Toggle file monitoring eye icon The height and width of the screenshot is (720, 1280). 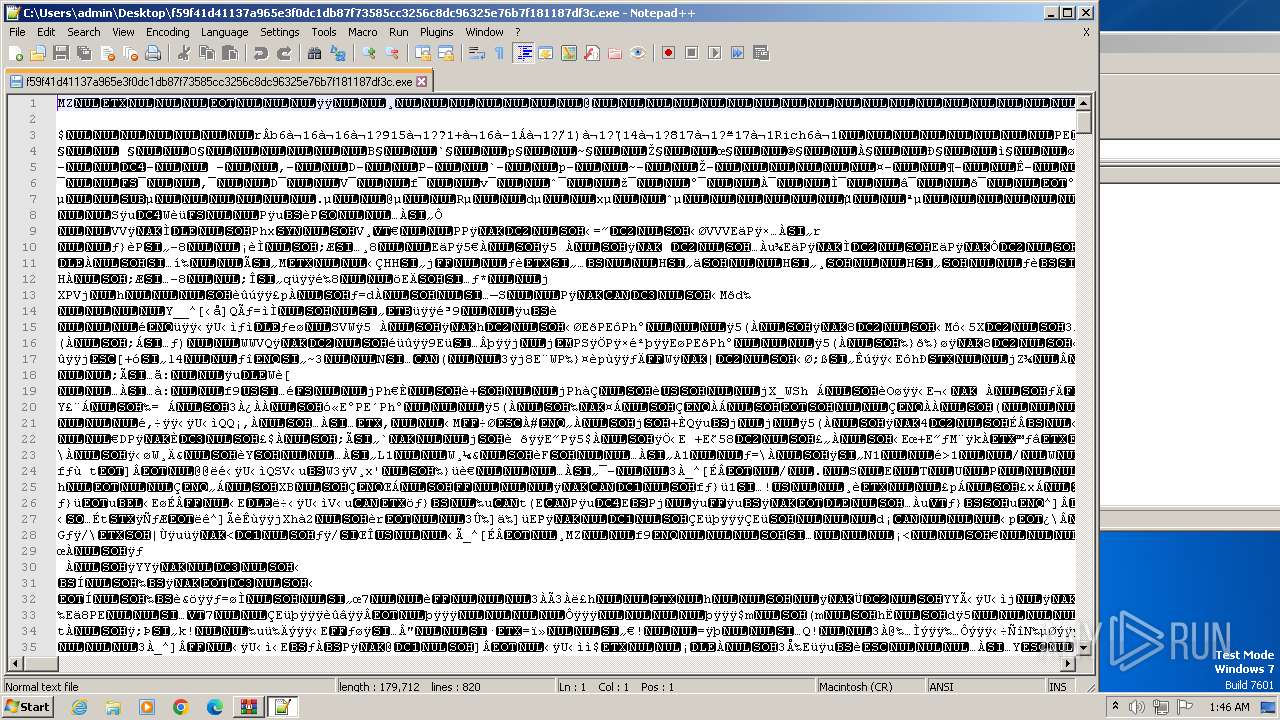point(638,53)
